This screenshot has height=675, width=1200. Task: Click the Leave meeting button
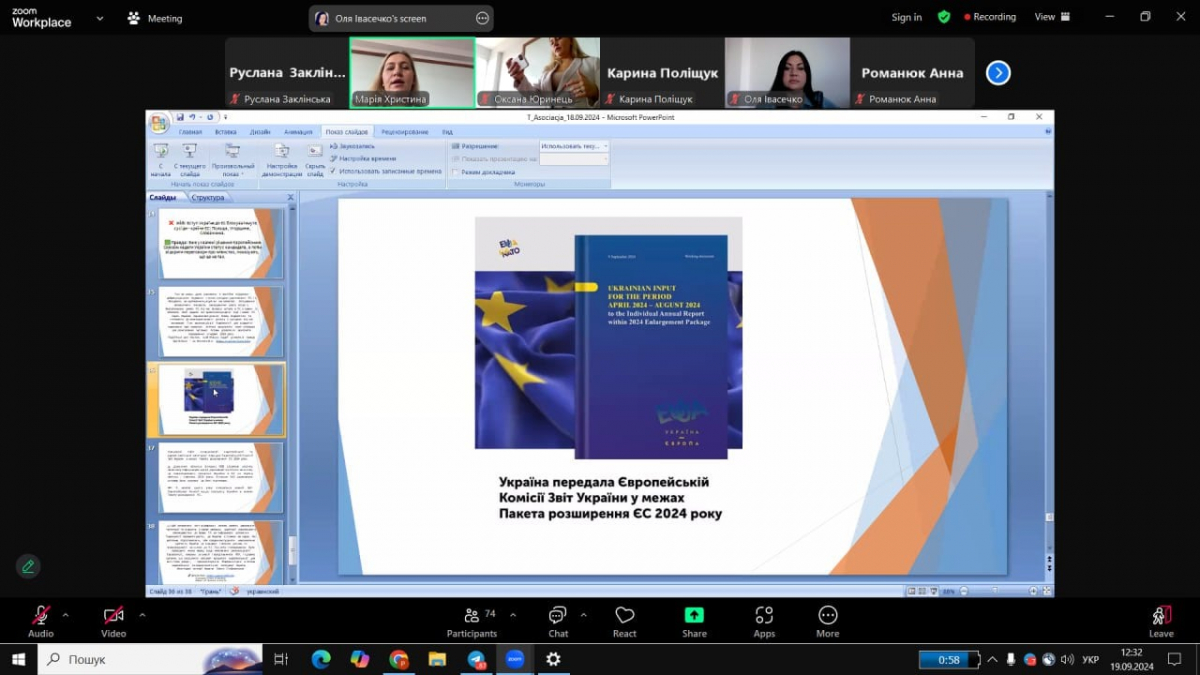tap(1161, 620)
